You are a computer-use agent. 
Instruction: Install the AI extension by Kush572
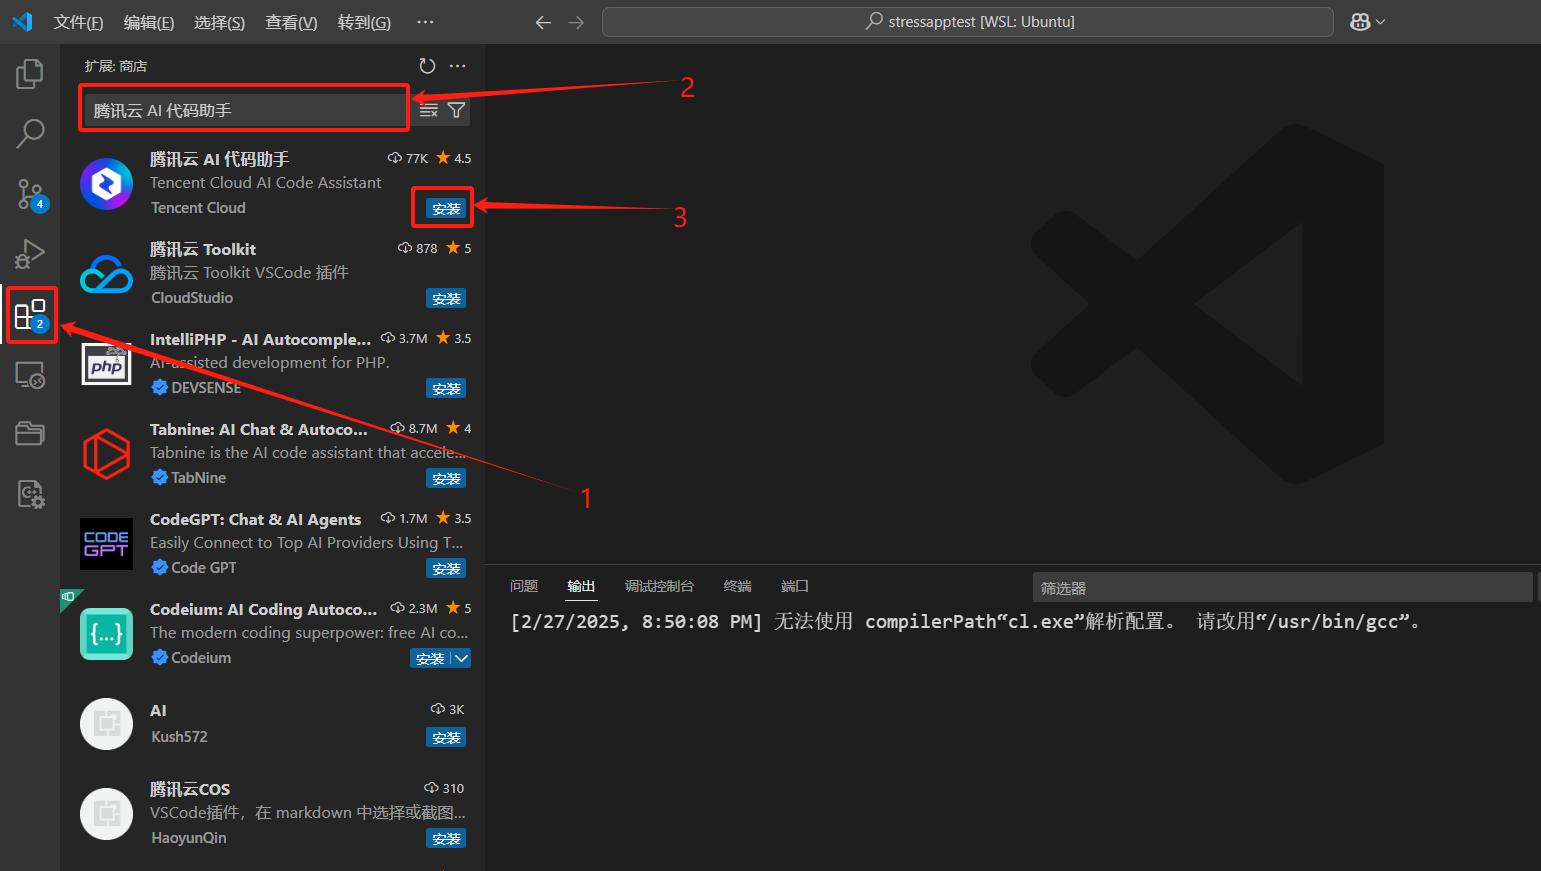tap(446, 737)
